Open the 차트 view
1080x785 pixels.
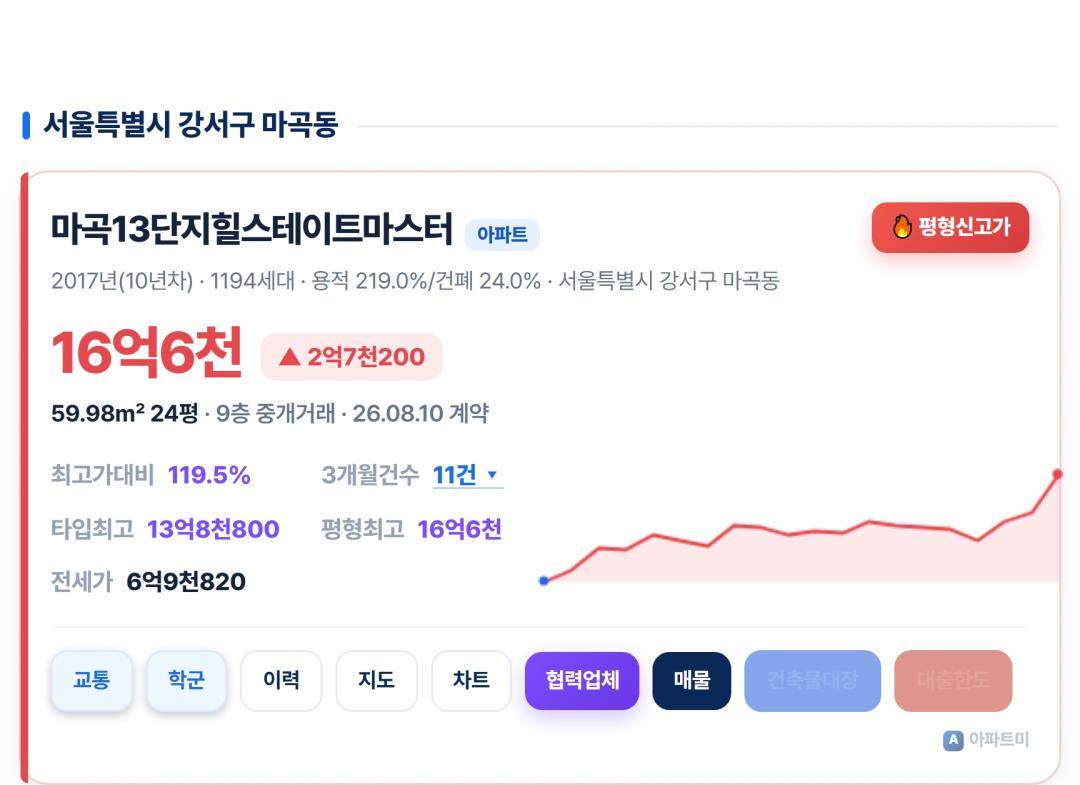pos(471,680)
